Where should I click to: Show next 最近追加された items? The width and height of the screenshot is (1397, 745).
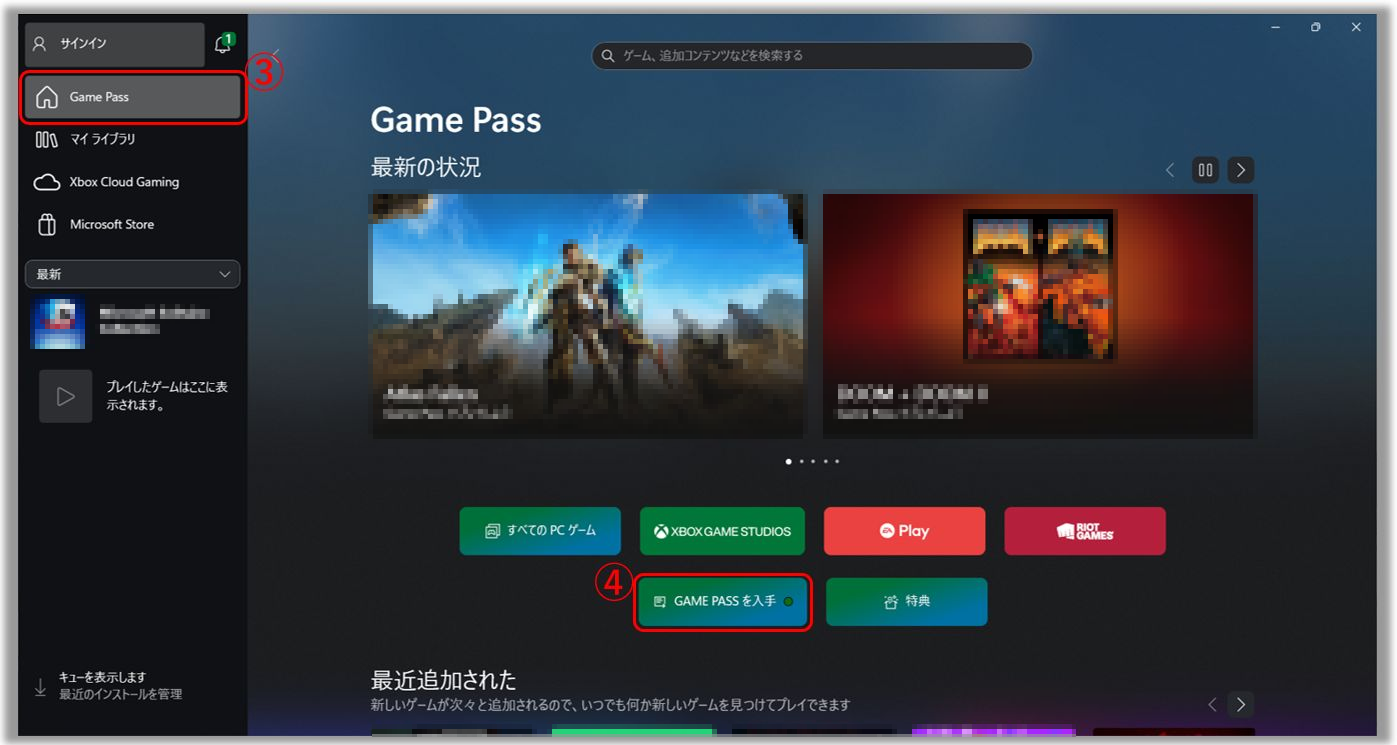coord(1241,704)
